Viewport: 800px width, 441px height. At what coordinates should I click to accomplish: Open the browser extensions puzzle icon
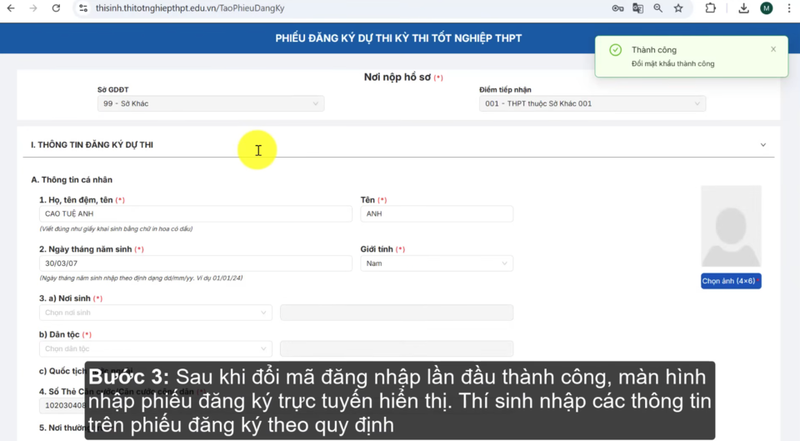[710, 8]
